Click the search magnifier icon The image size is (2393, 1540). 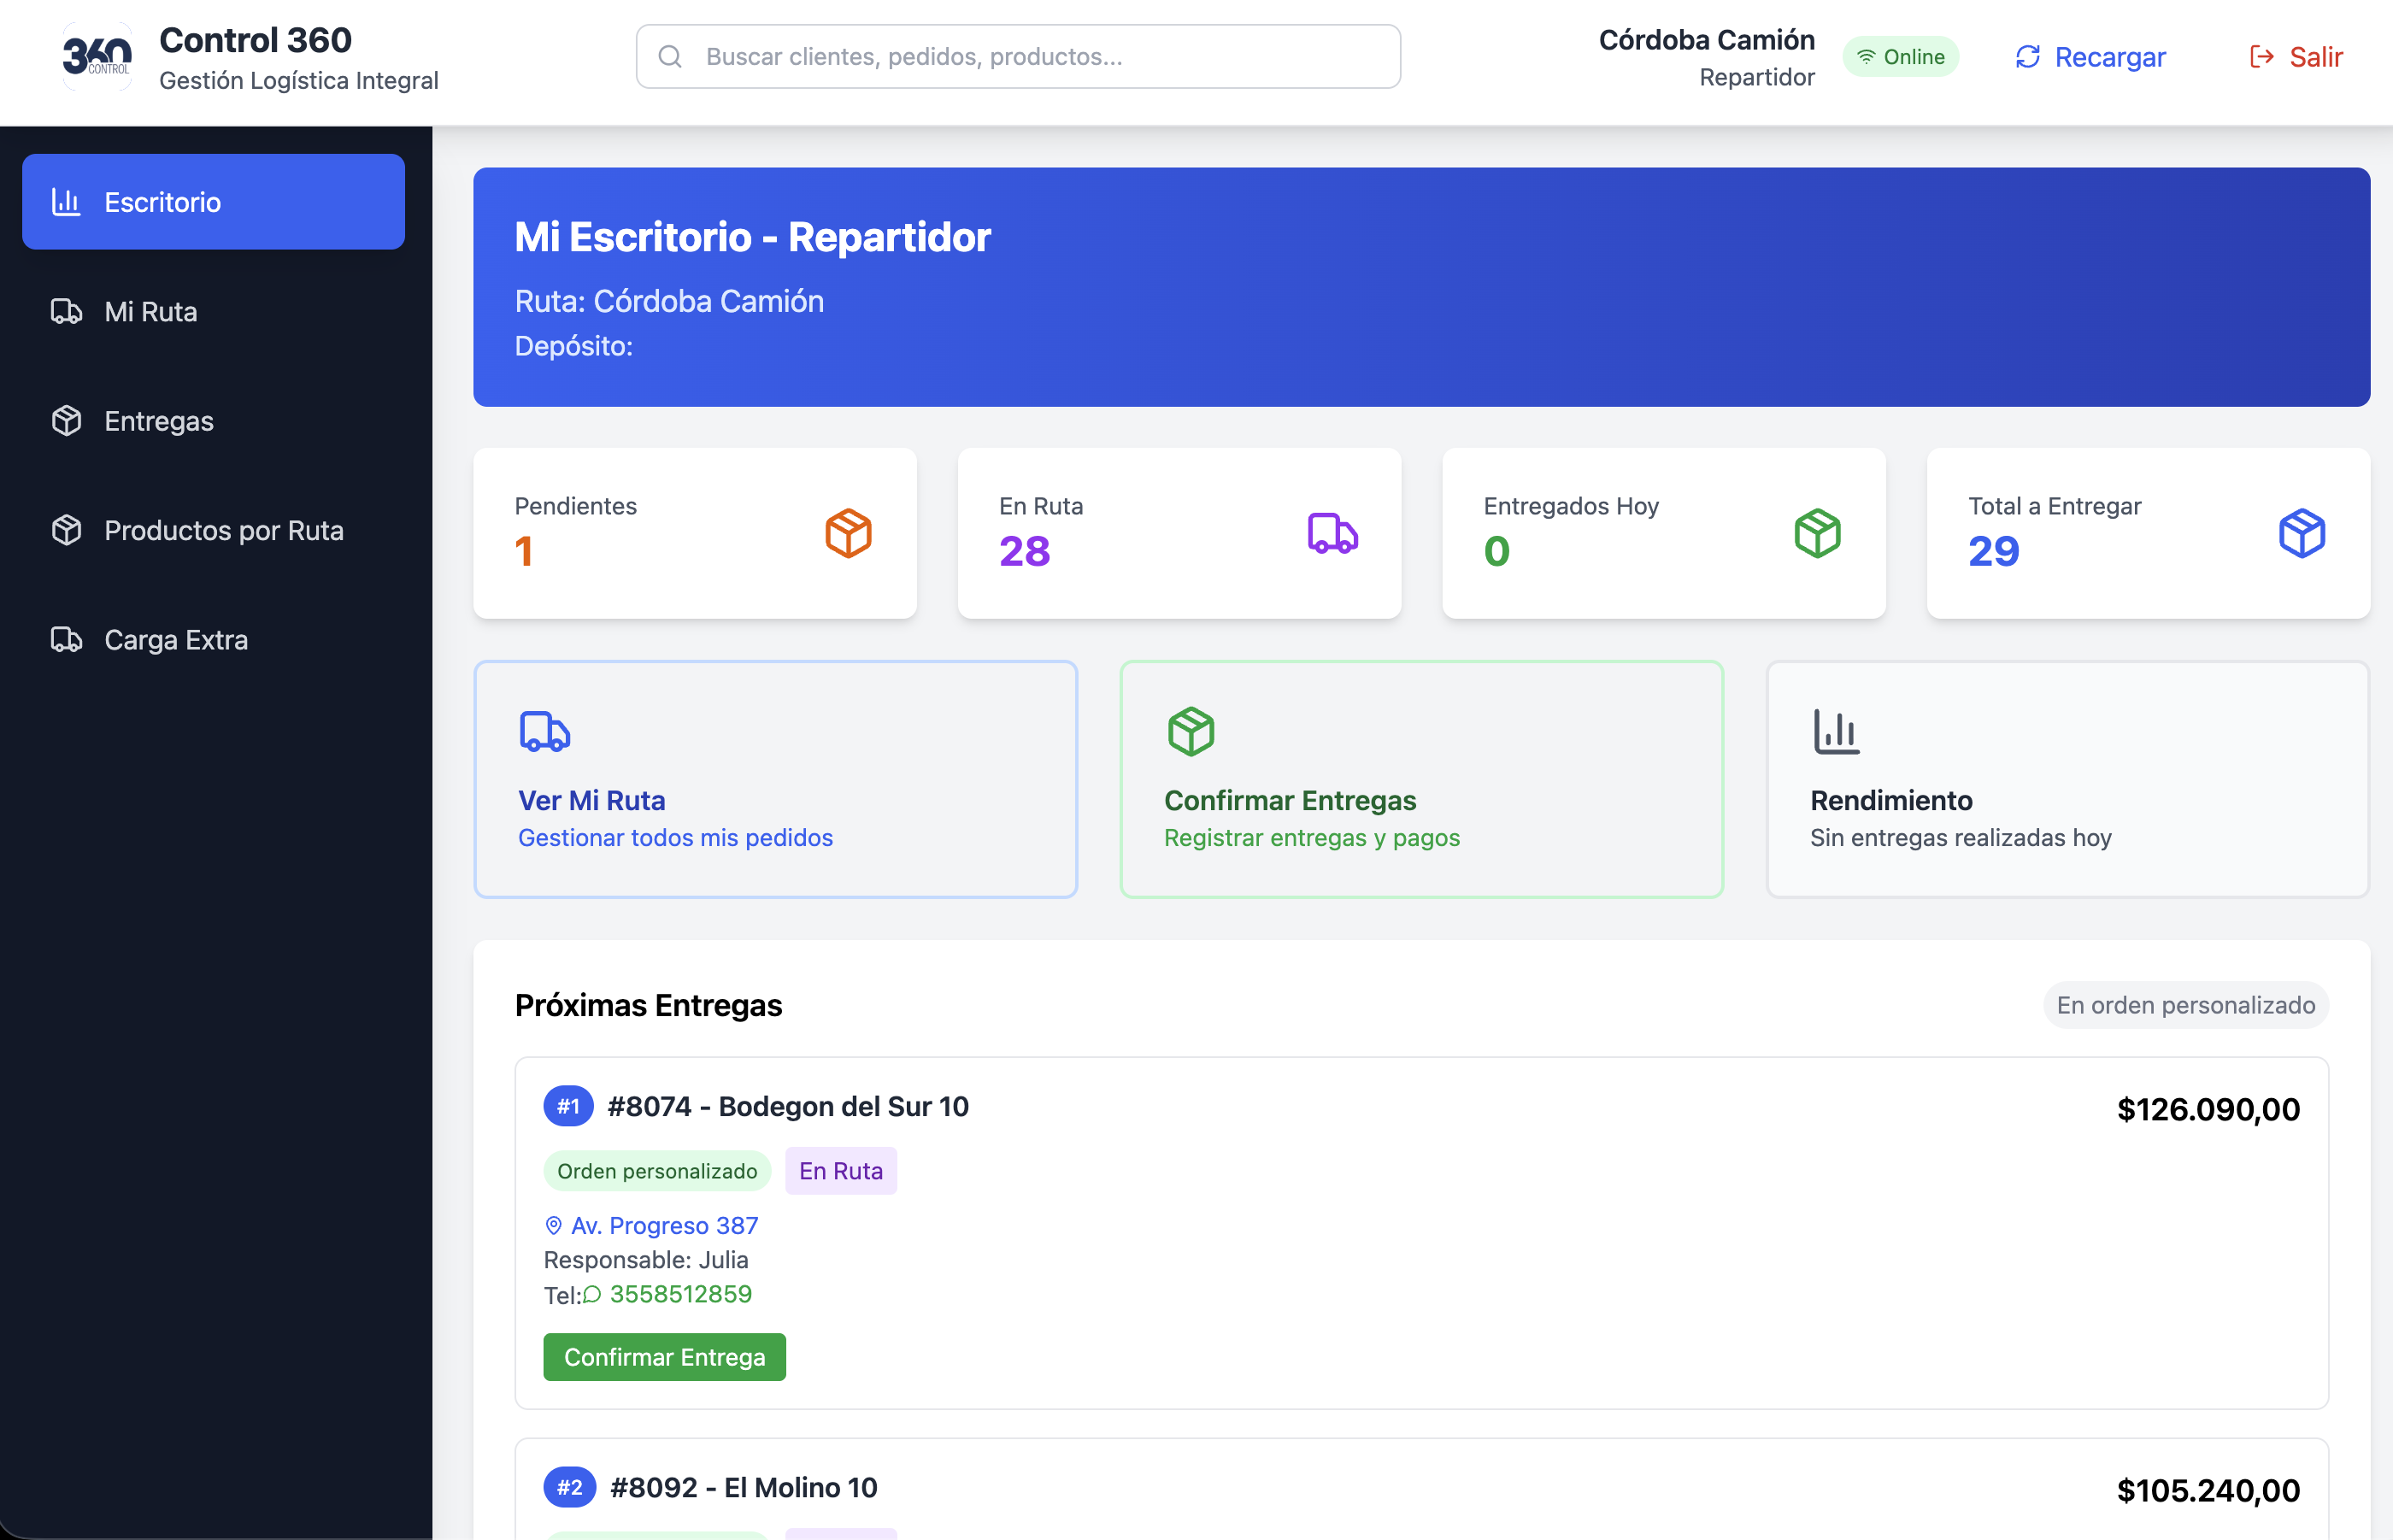click(x=670, y=57)
